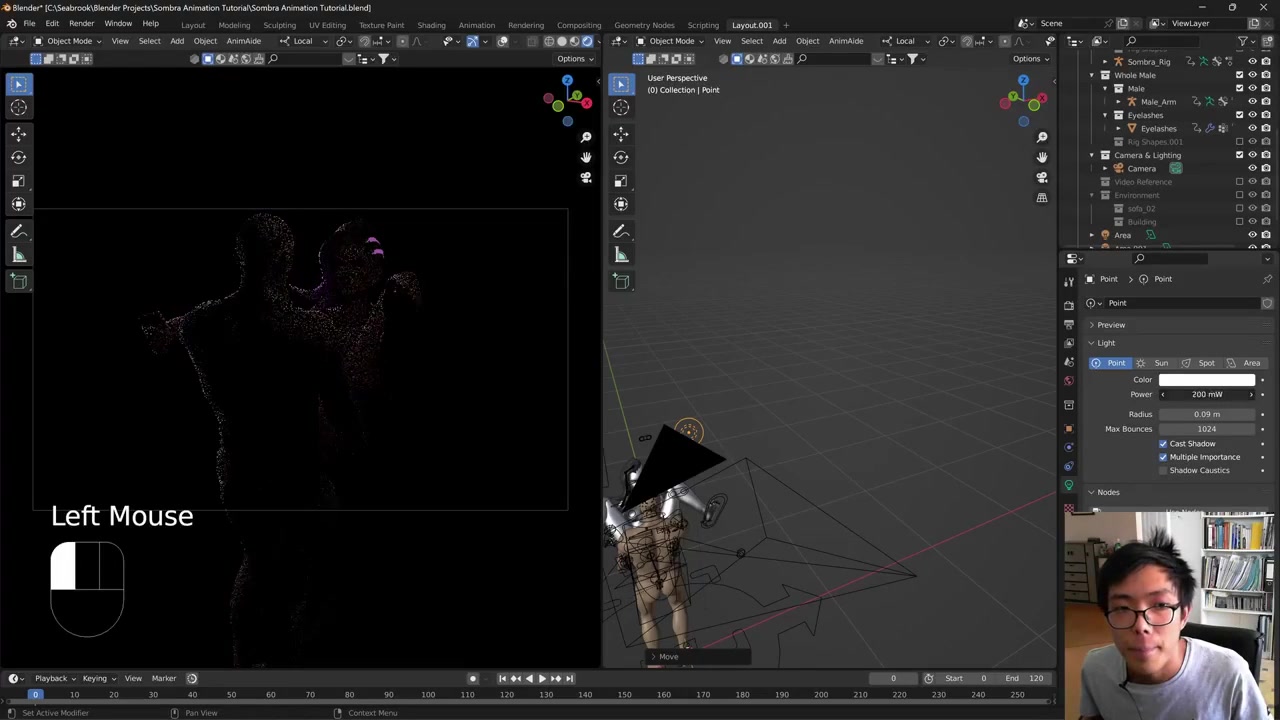Image resolution: width=1280 pixels, height=720 pixels.
Task: Click the Measure tool in left viewport
Action: (x=19, y=255)
